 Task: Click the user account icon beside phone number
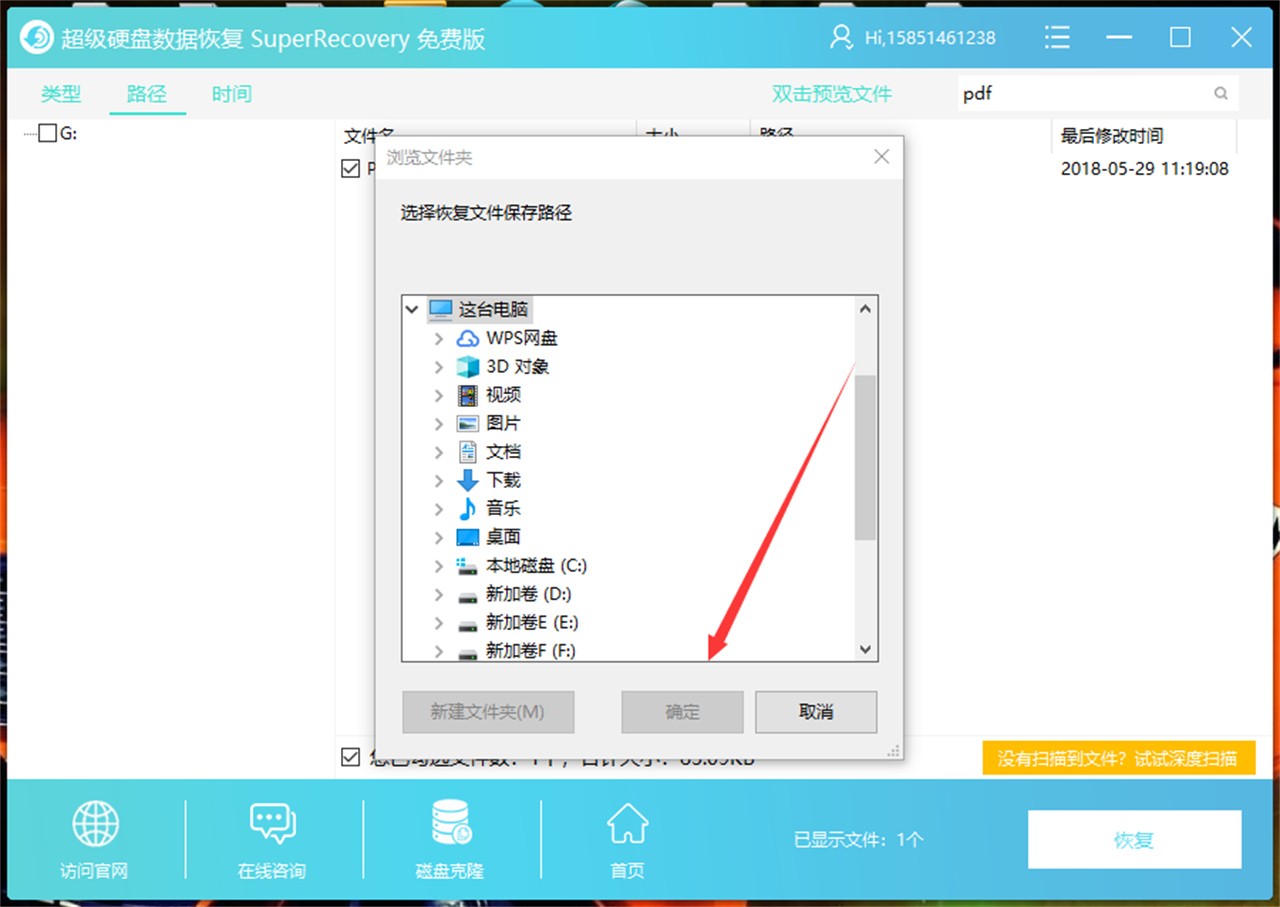[840, 36]
